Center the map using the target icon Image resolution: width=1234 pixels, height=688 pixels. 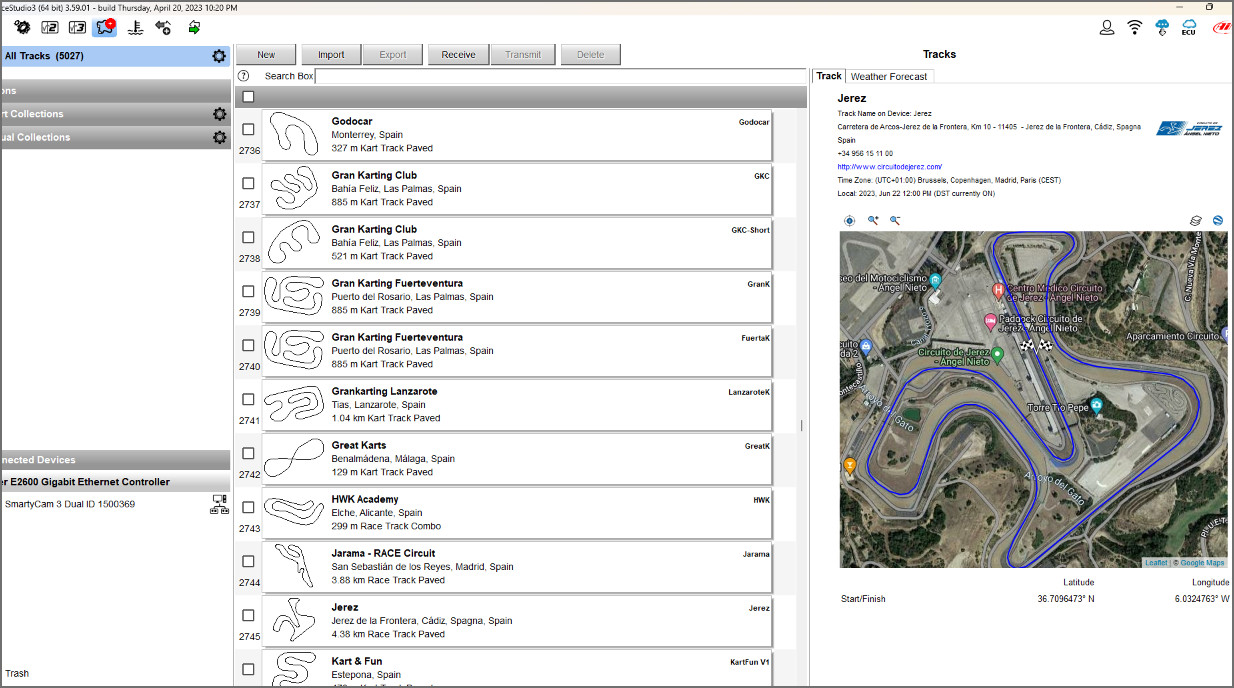(850, 220)
